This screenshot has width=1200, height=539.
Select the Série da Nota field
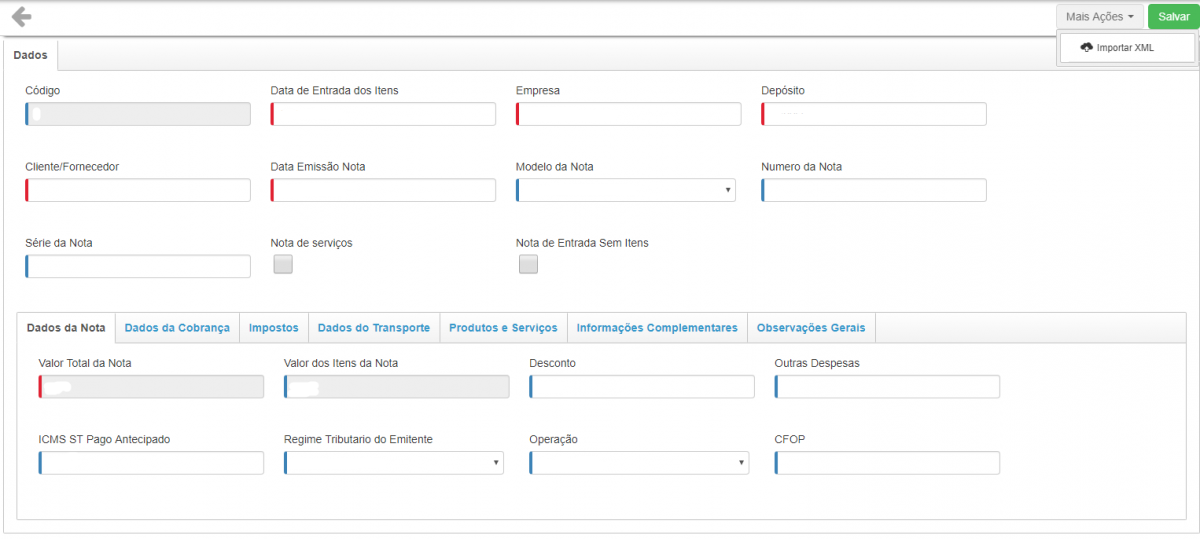tap(138, 266)
